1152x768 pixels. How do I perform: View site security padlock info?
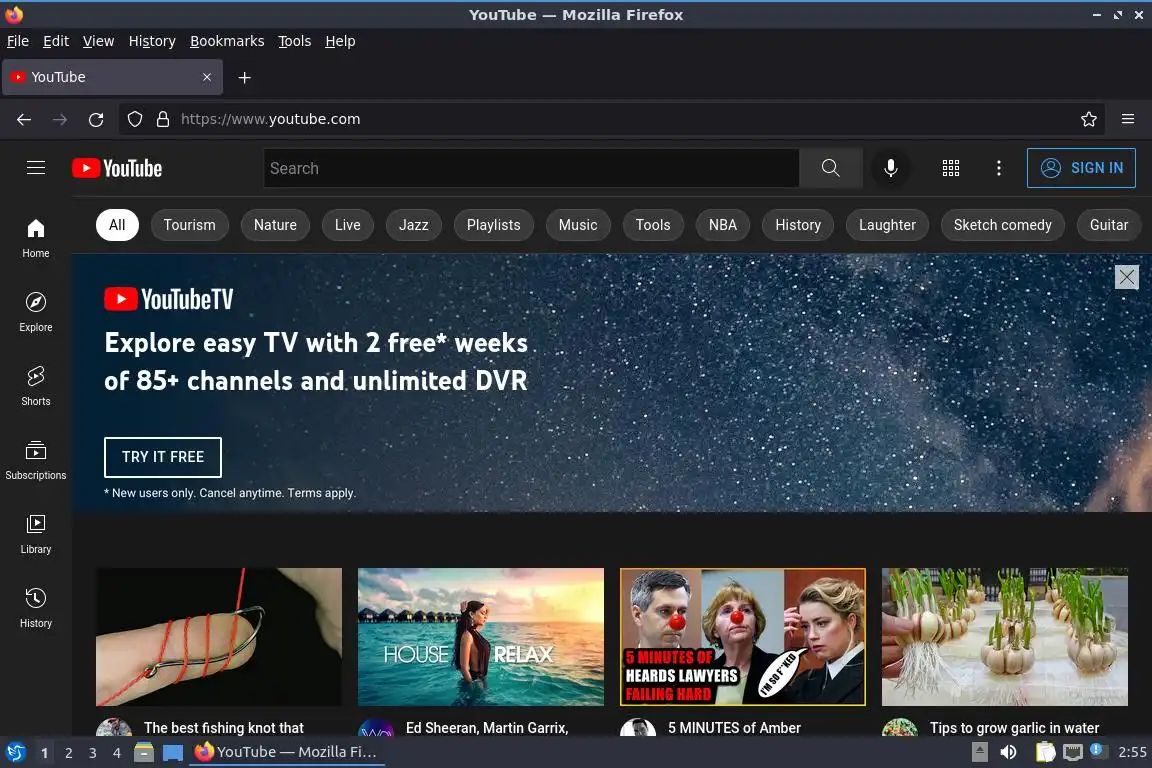coord(163,119)
